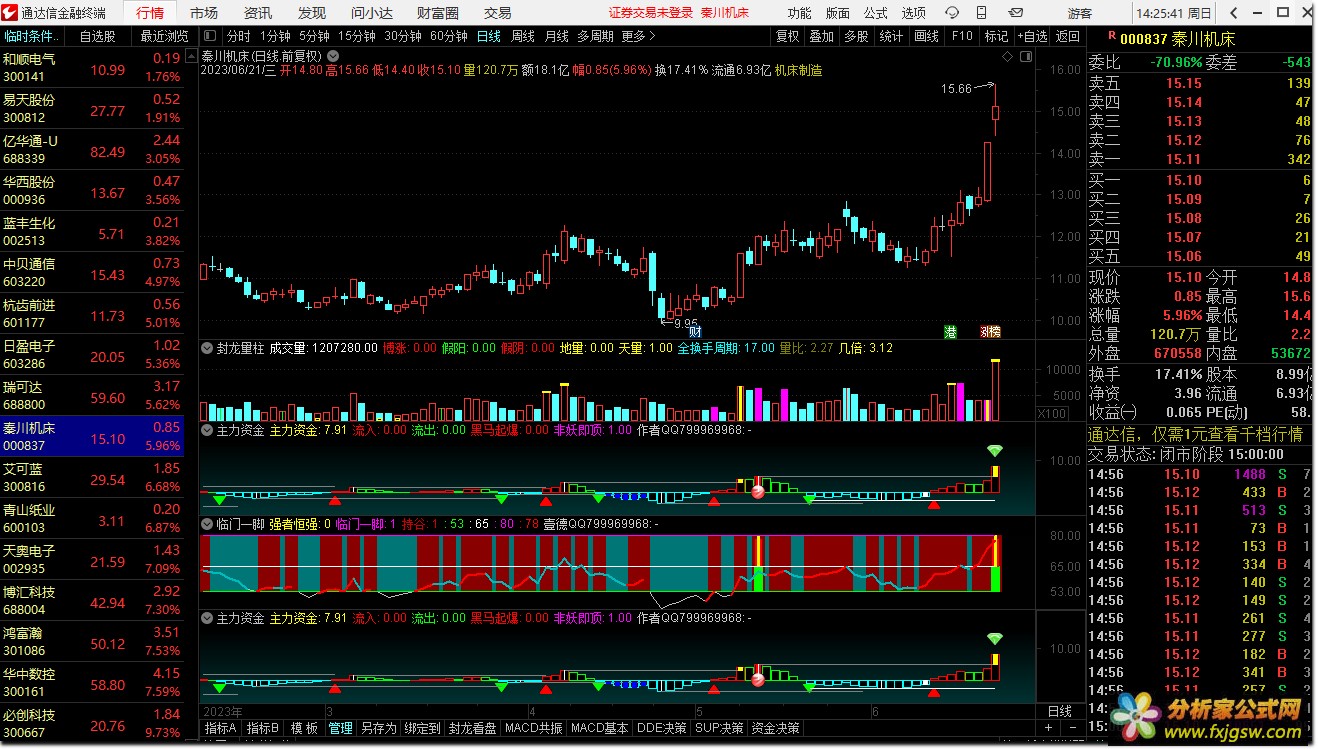Click the 秦川机床 stock name link in title bar
The image size is (1318, 749).
[x=725, y=13]
